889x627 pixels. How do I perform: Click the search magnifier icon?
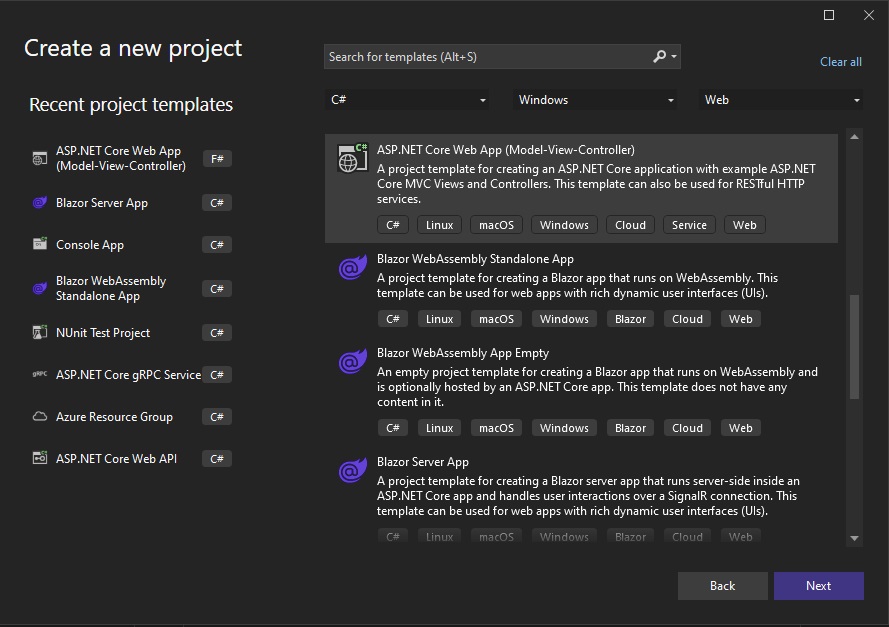(x=659, y=57)
